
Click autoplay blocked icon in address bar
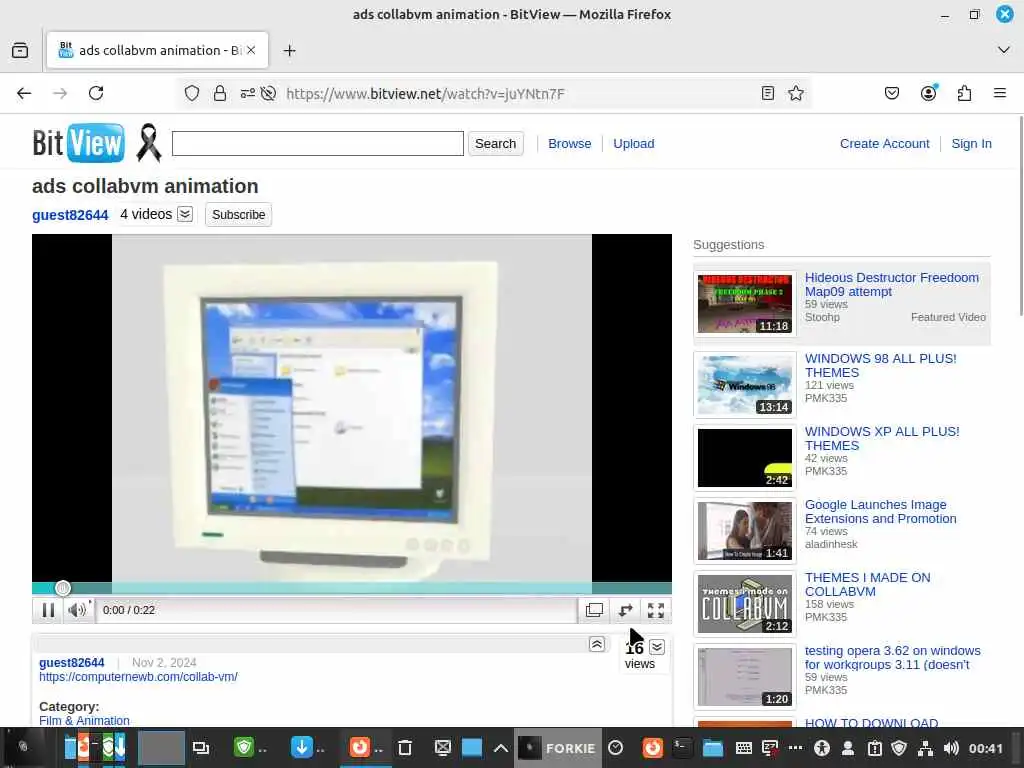pos(268,93)
